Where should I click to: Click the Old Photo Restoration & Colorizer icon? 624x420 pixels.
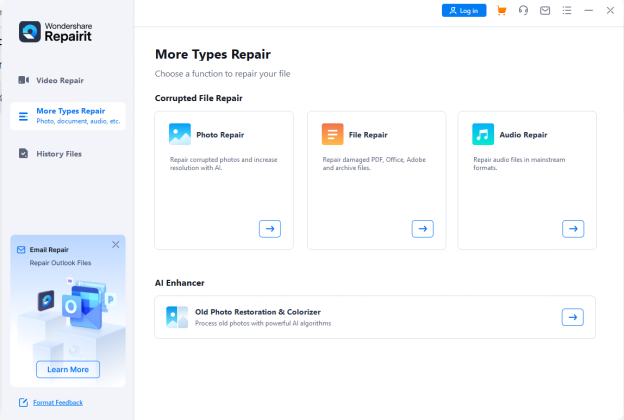tap(177, 317)
